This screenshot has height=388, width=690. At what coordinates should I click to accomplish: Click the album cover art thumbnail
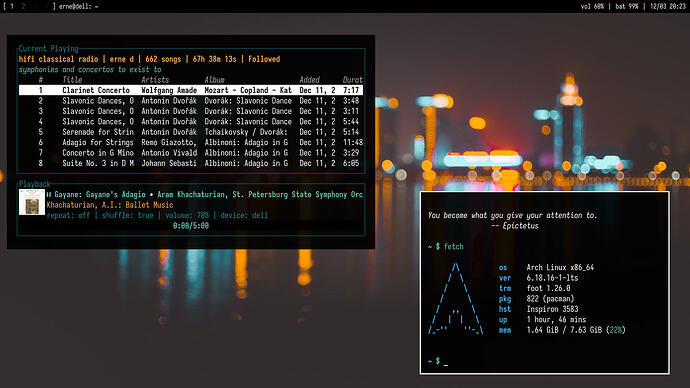click(x=32, y=202)
